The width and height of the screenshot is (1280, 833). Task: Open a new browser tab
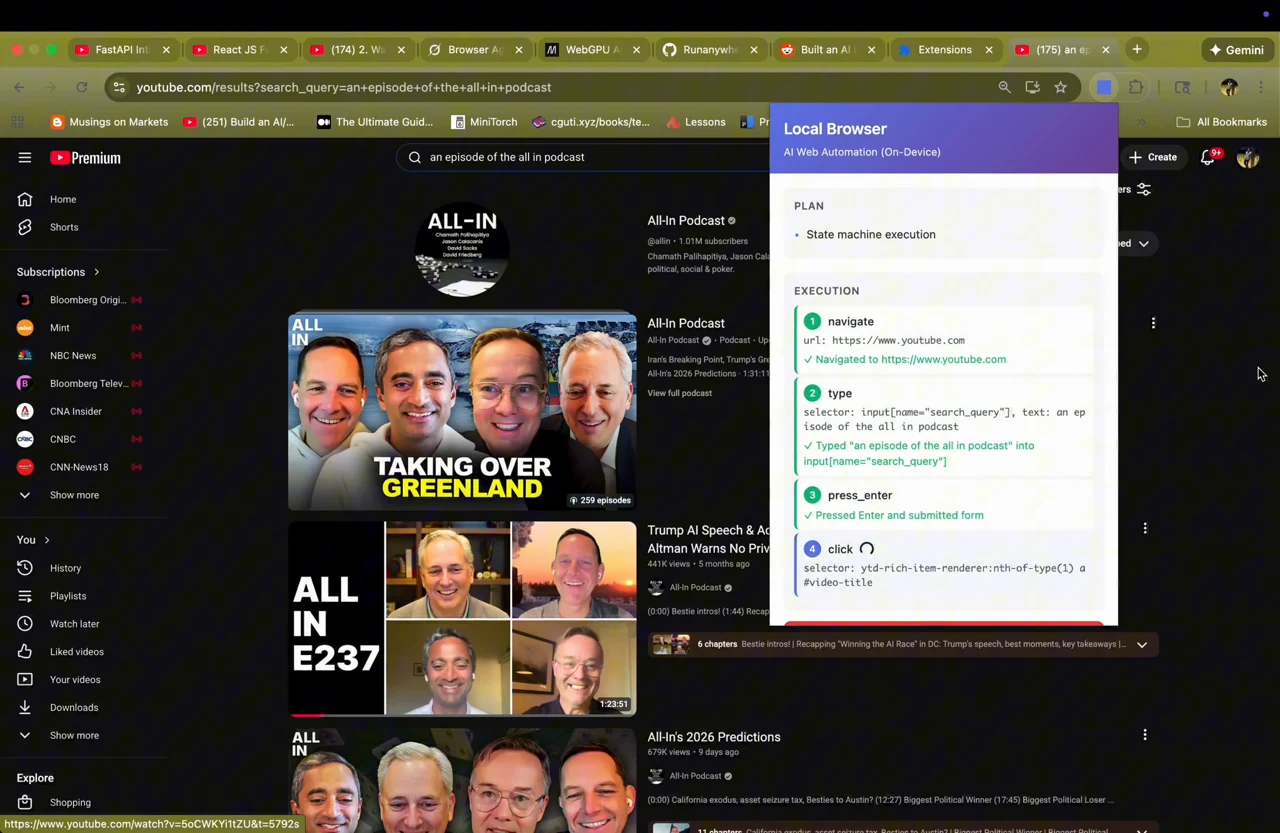[x=1137, y=49]
